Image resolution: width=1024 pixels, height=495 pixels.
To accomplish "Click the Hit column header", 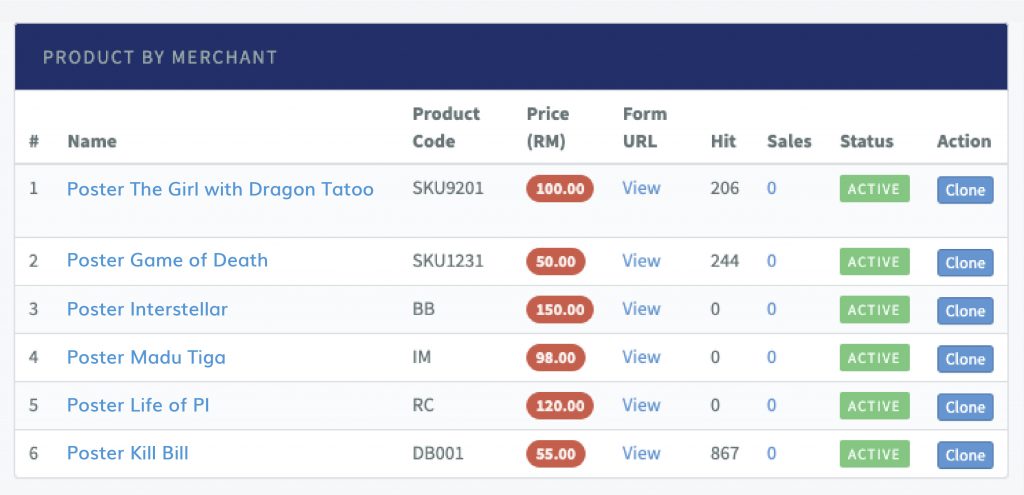I will (723, 141).
